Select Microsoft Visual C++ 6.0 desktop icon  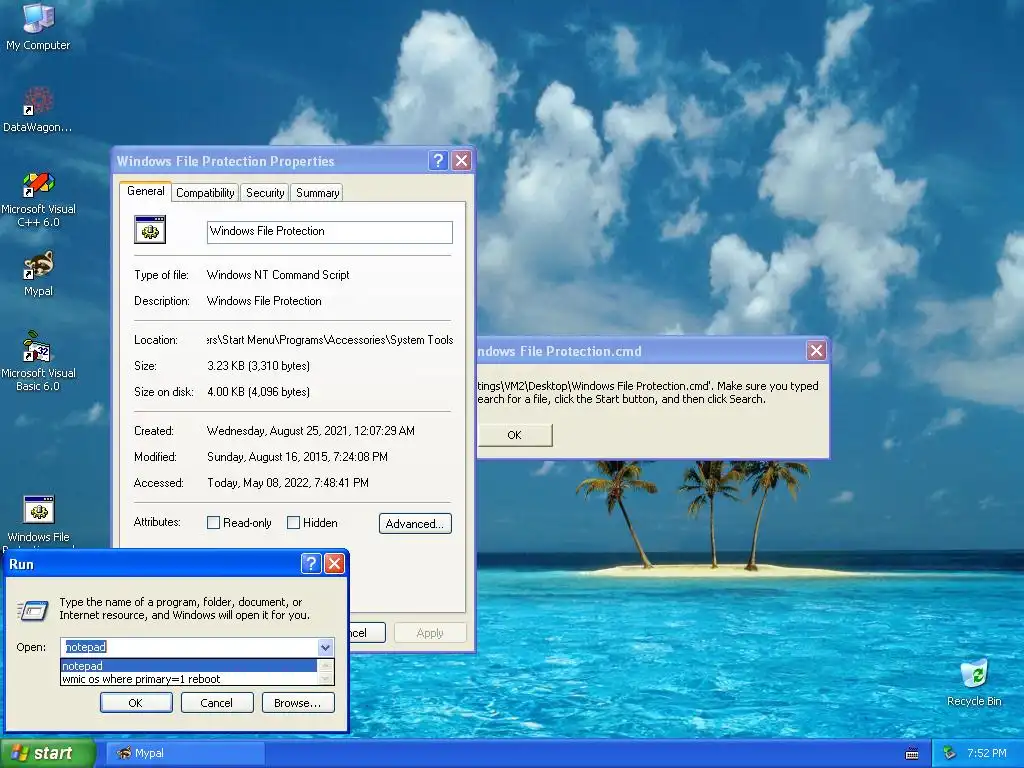(x=38, y=200)
